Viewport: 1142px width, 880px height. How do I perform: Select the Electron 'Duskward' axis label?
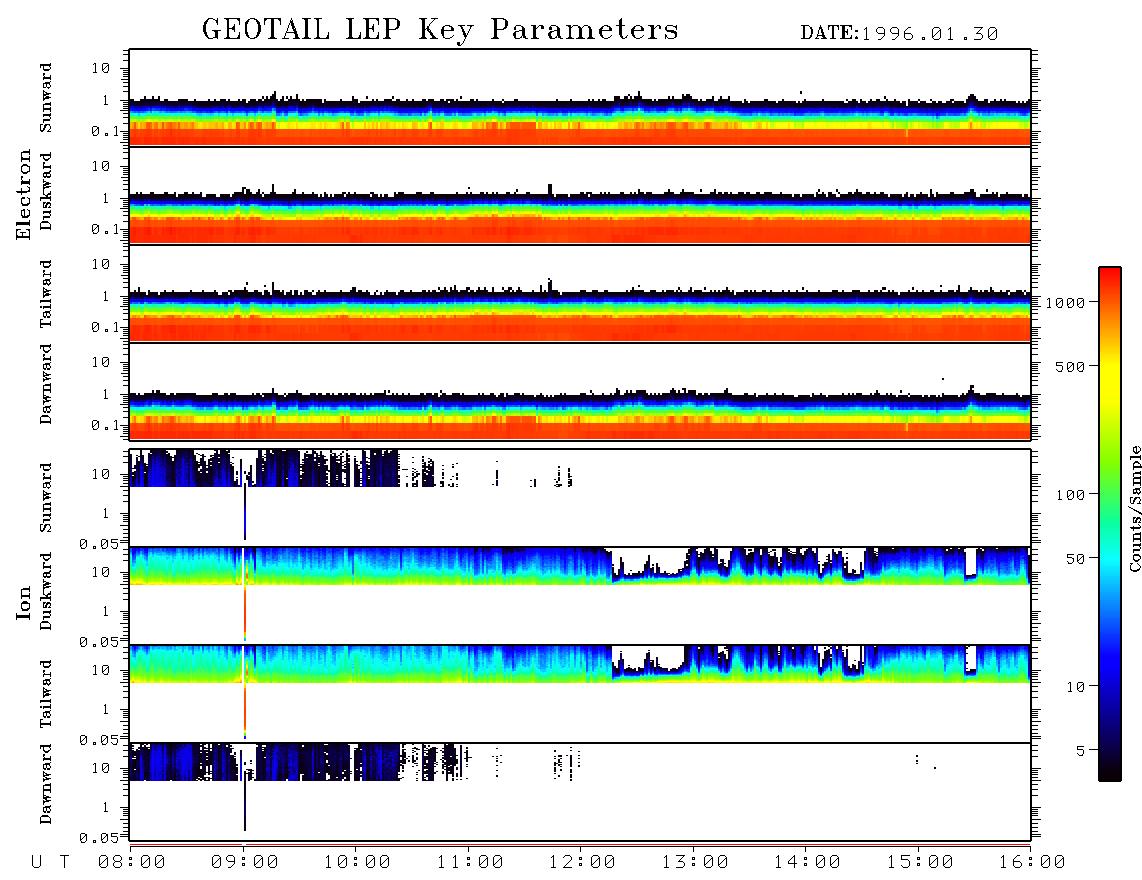click(x=46, y=191)
